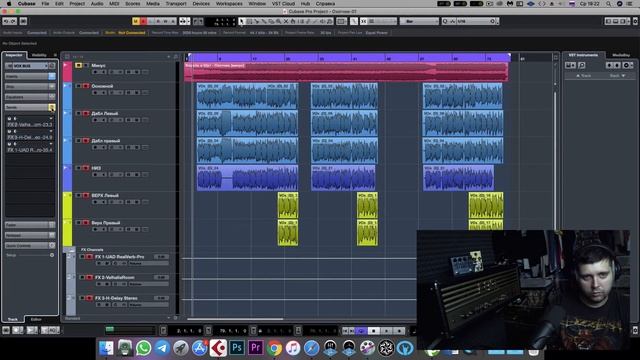This screenshot has height=360, width=640.
Task: Toggle record enable on FX 2-ValhallaRoom channel
Action: (89, 278)
